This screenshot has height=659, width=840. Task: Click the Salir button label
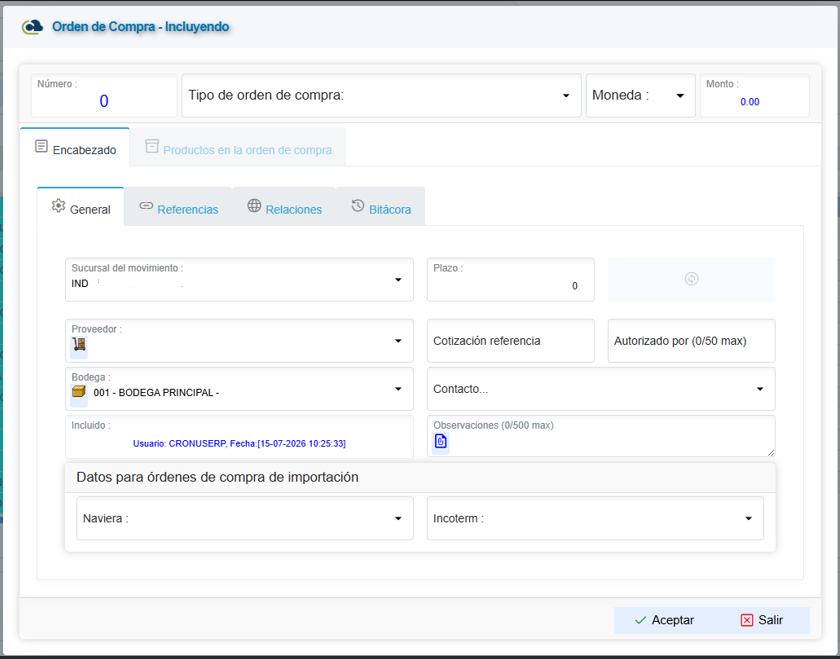click(770, 620)
